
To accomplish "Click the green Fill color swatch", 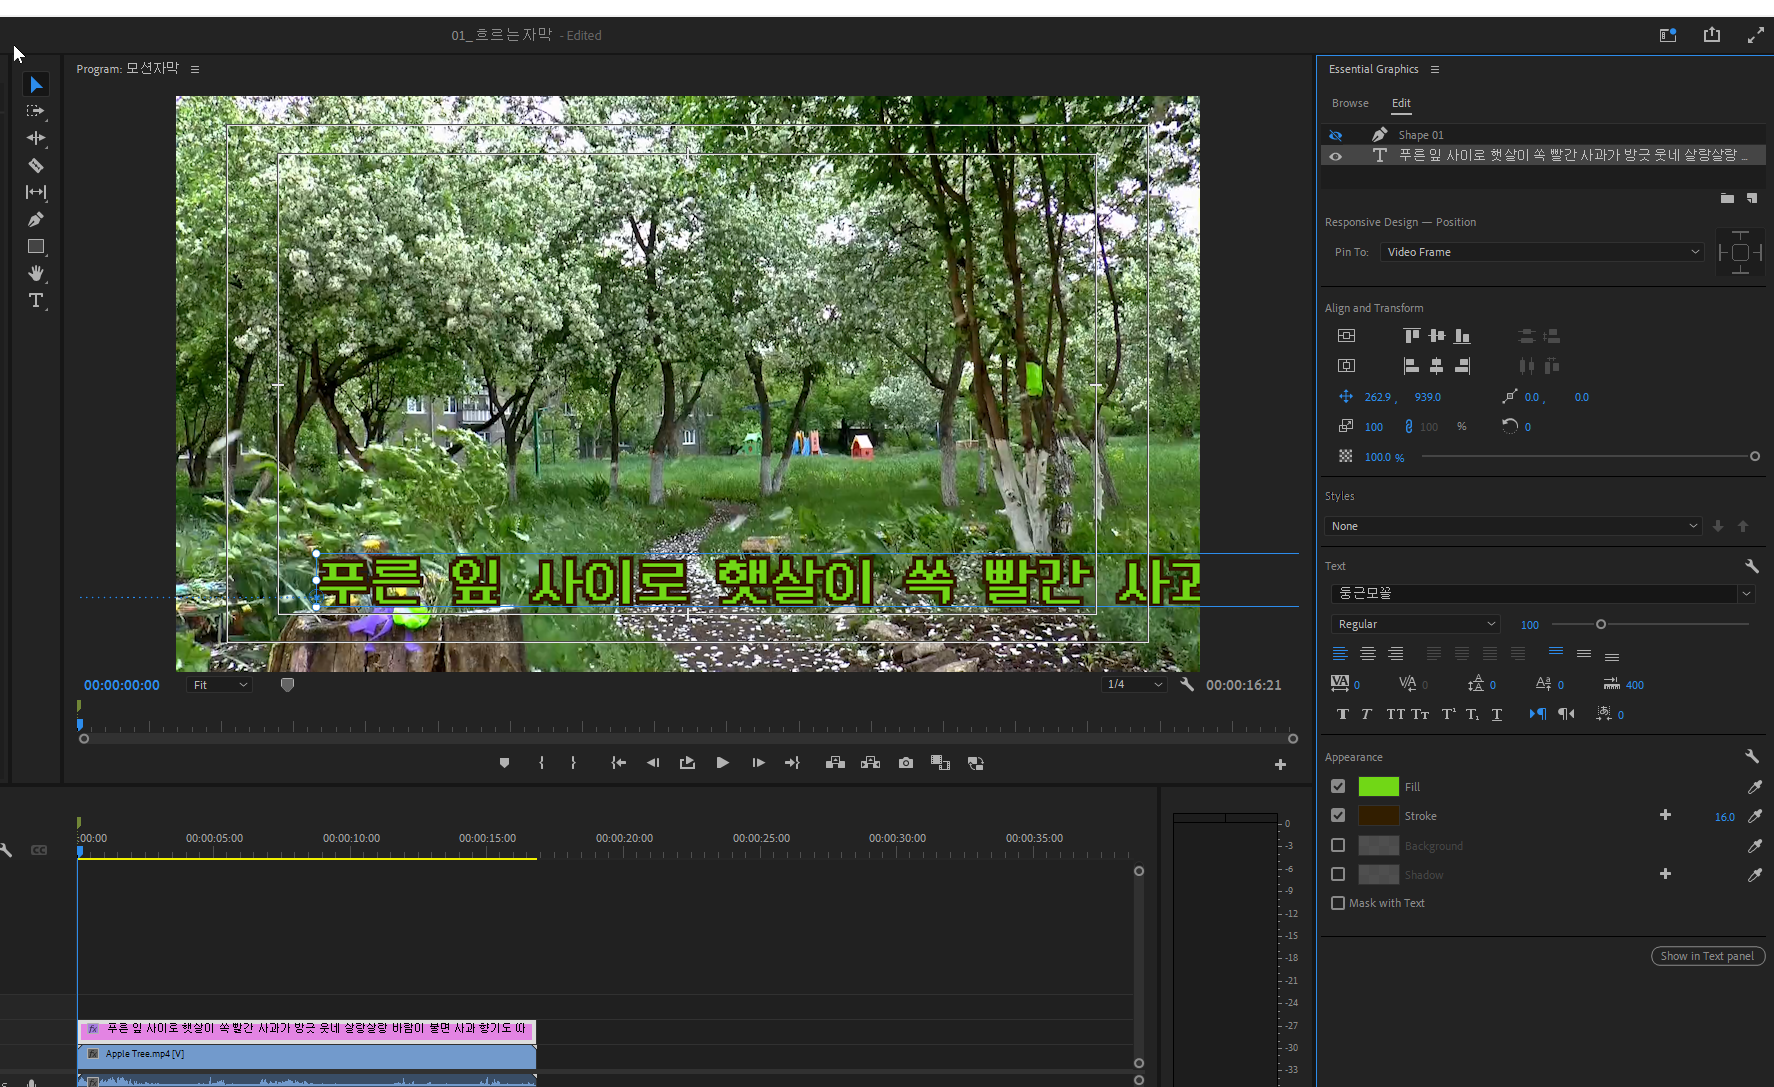I will click(x=1378, y=787).
